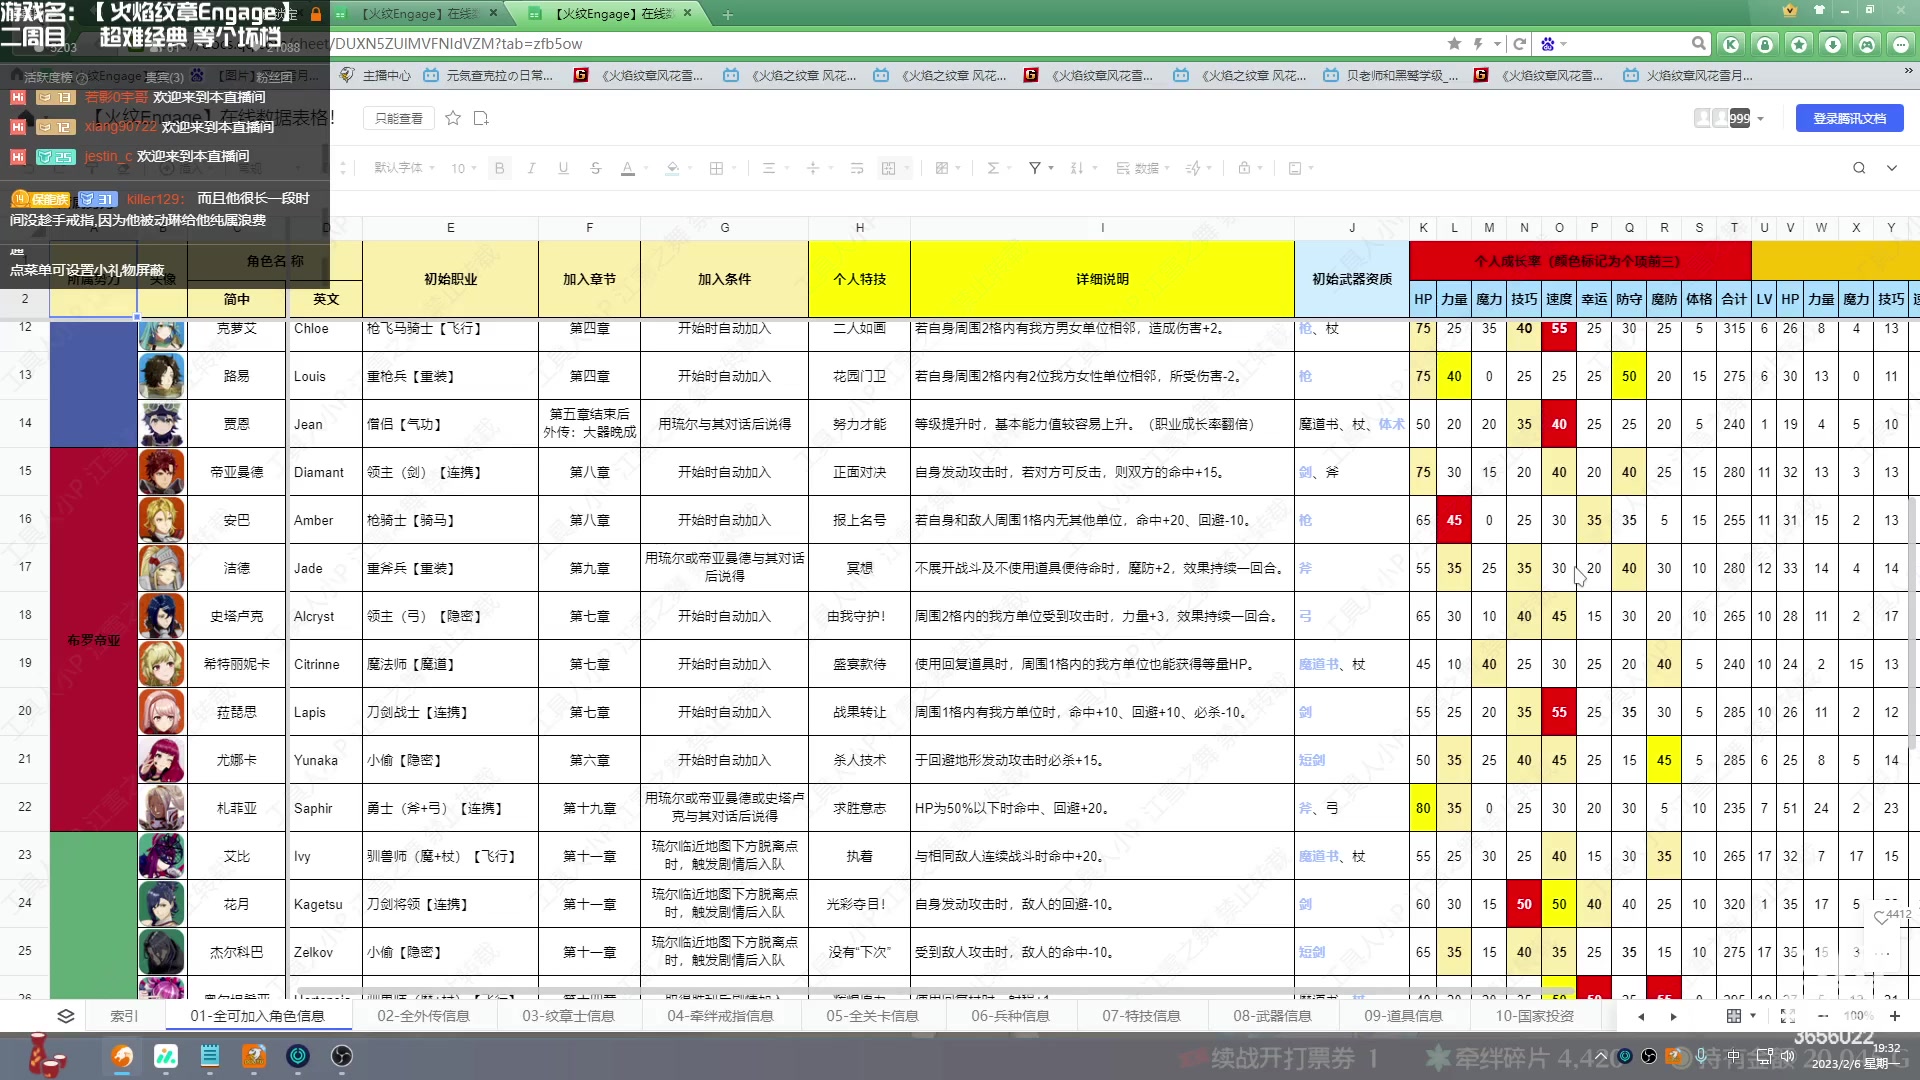This screenshot has height=1080, width=1920.
Task: Open the filter dropdown arrow
Action: [1051, 168]
